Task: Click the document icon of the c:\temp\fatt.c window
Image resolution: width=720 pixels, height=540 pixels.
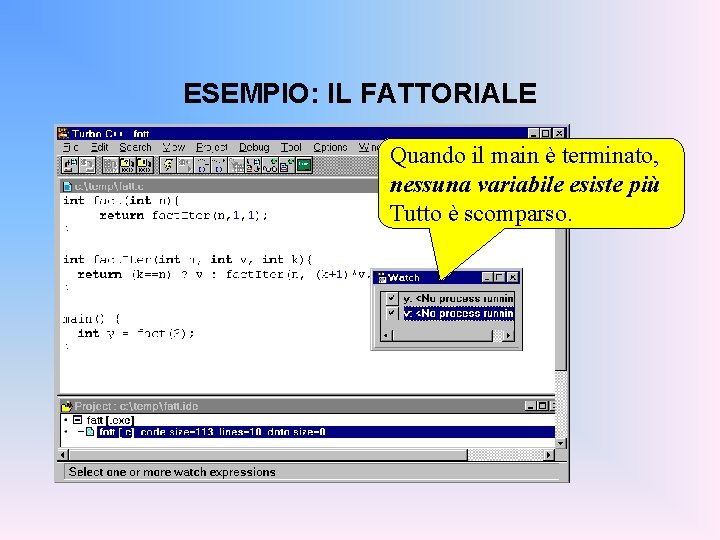Action: pos(67,186)
